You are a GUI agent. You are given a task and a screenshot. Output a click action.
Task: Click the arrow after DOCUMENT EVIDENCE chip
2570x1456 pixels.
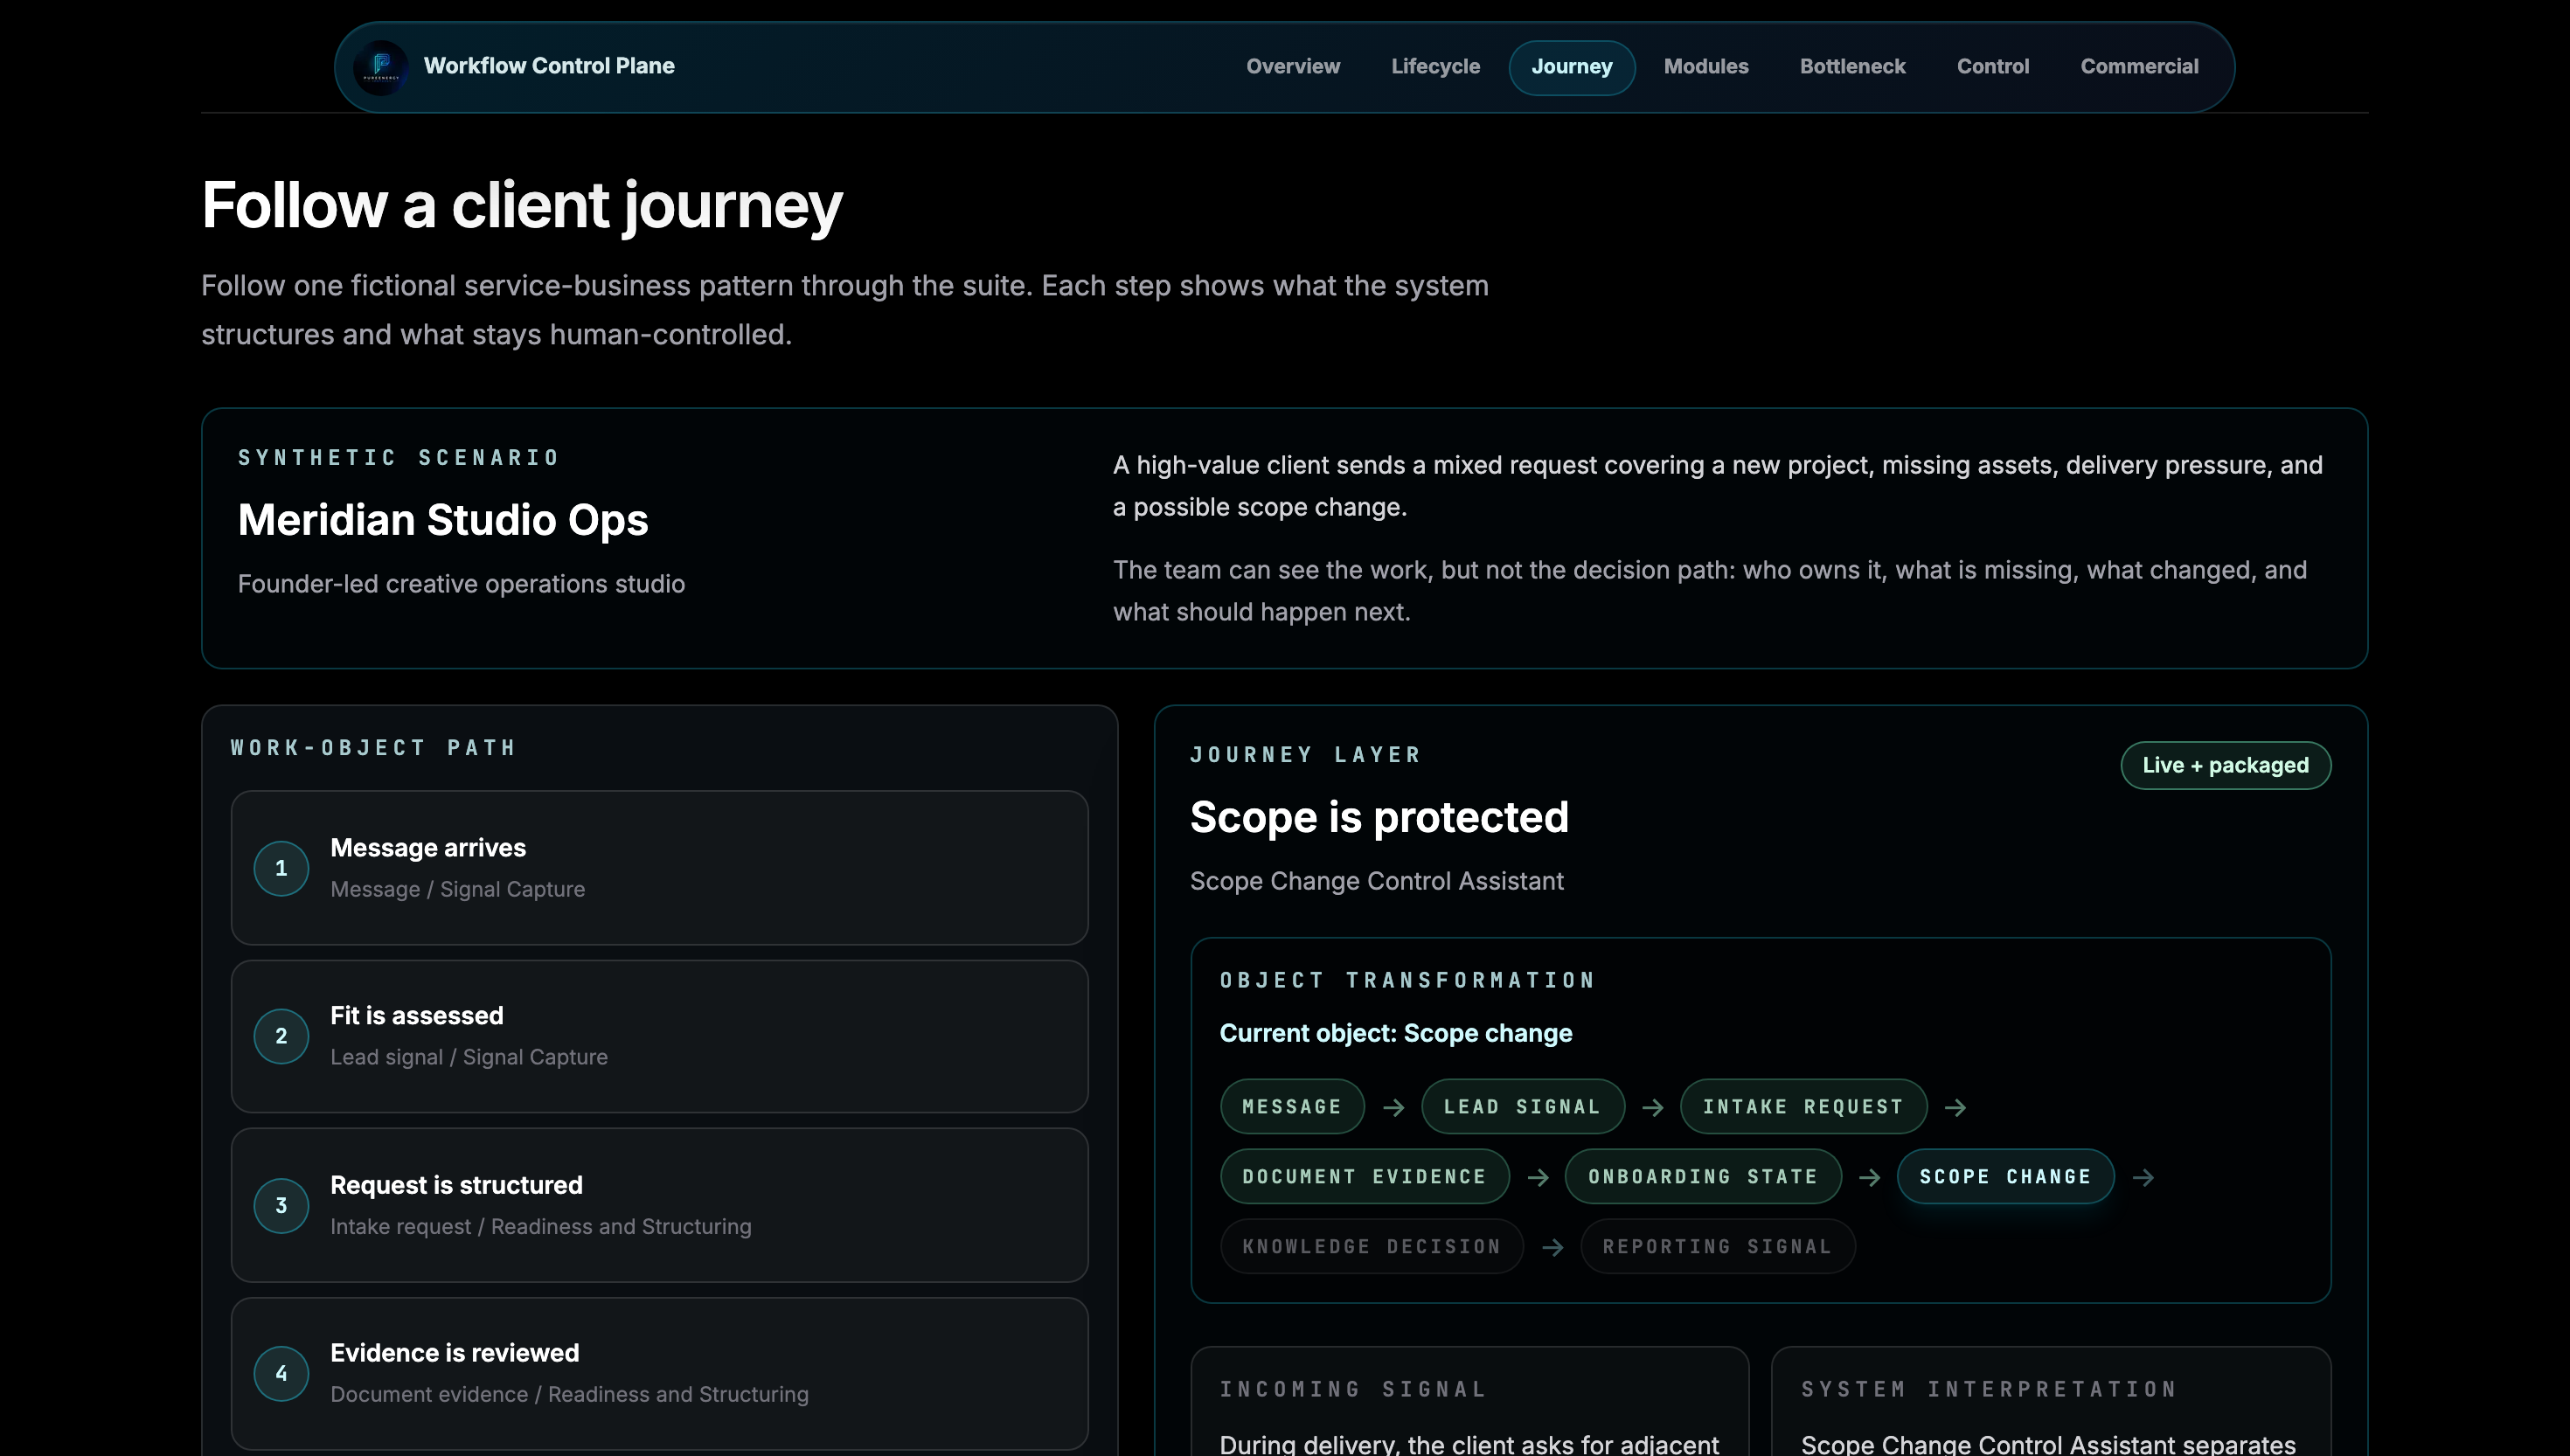coord(1538,1177)
